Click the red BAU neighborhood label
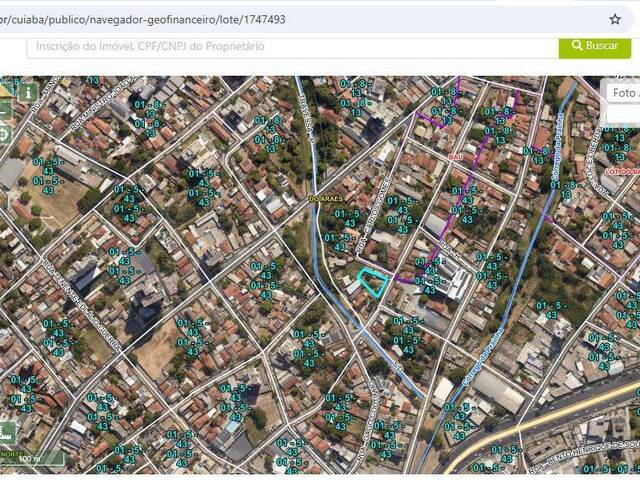The image size is (640, 480). pos(455,157)
